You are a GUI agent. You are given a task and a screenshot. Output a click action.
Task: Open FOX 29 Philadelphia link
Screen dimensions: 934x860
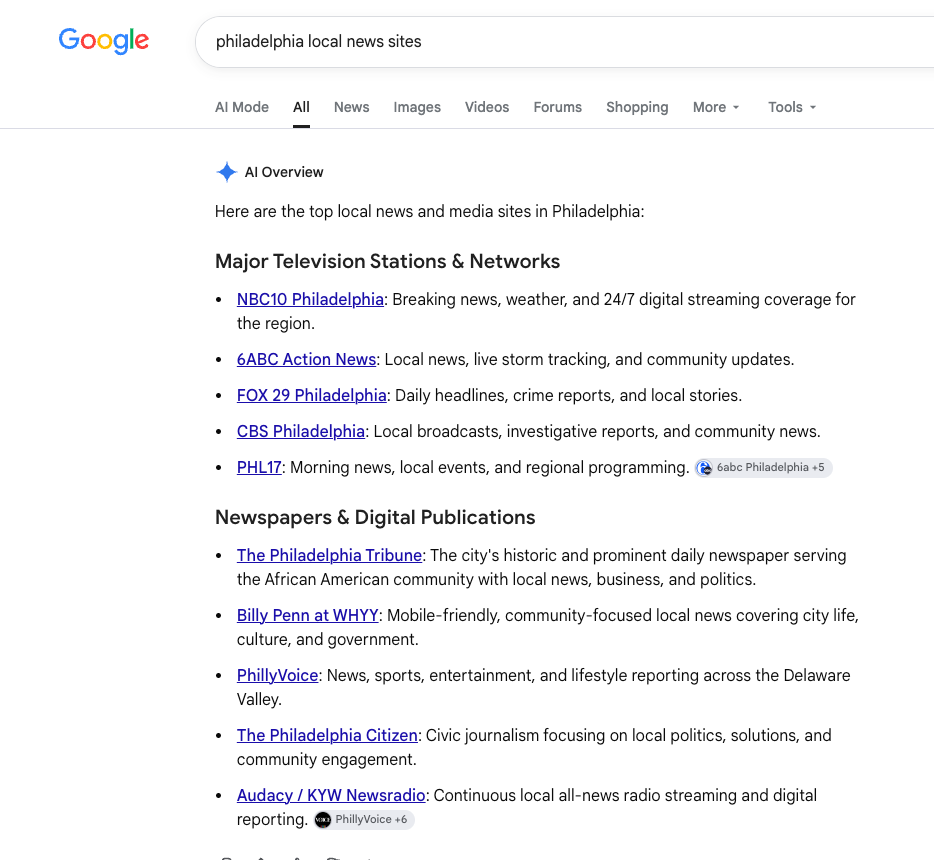312,395
